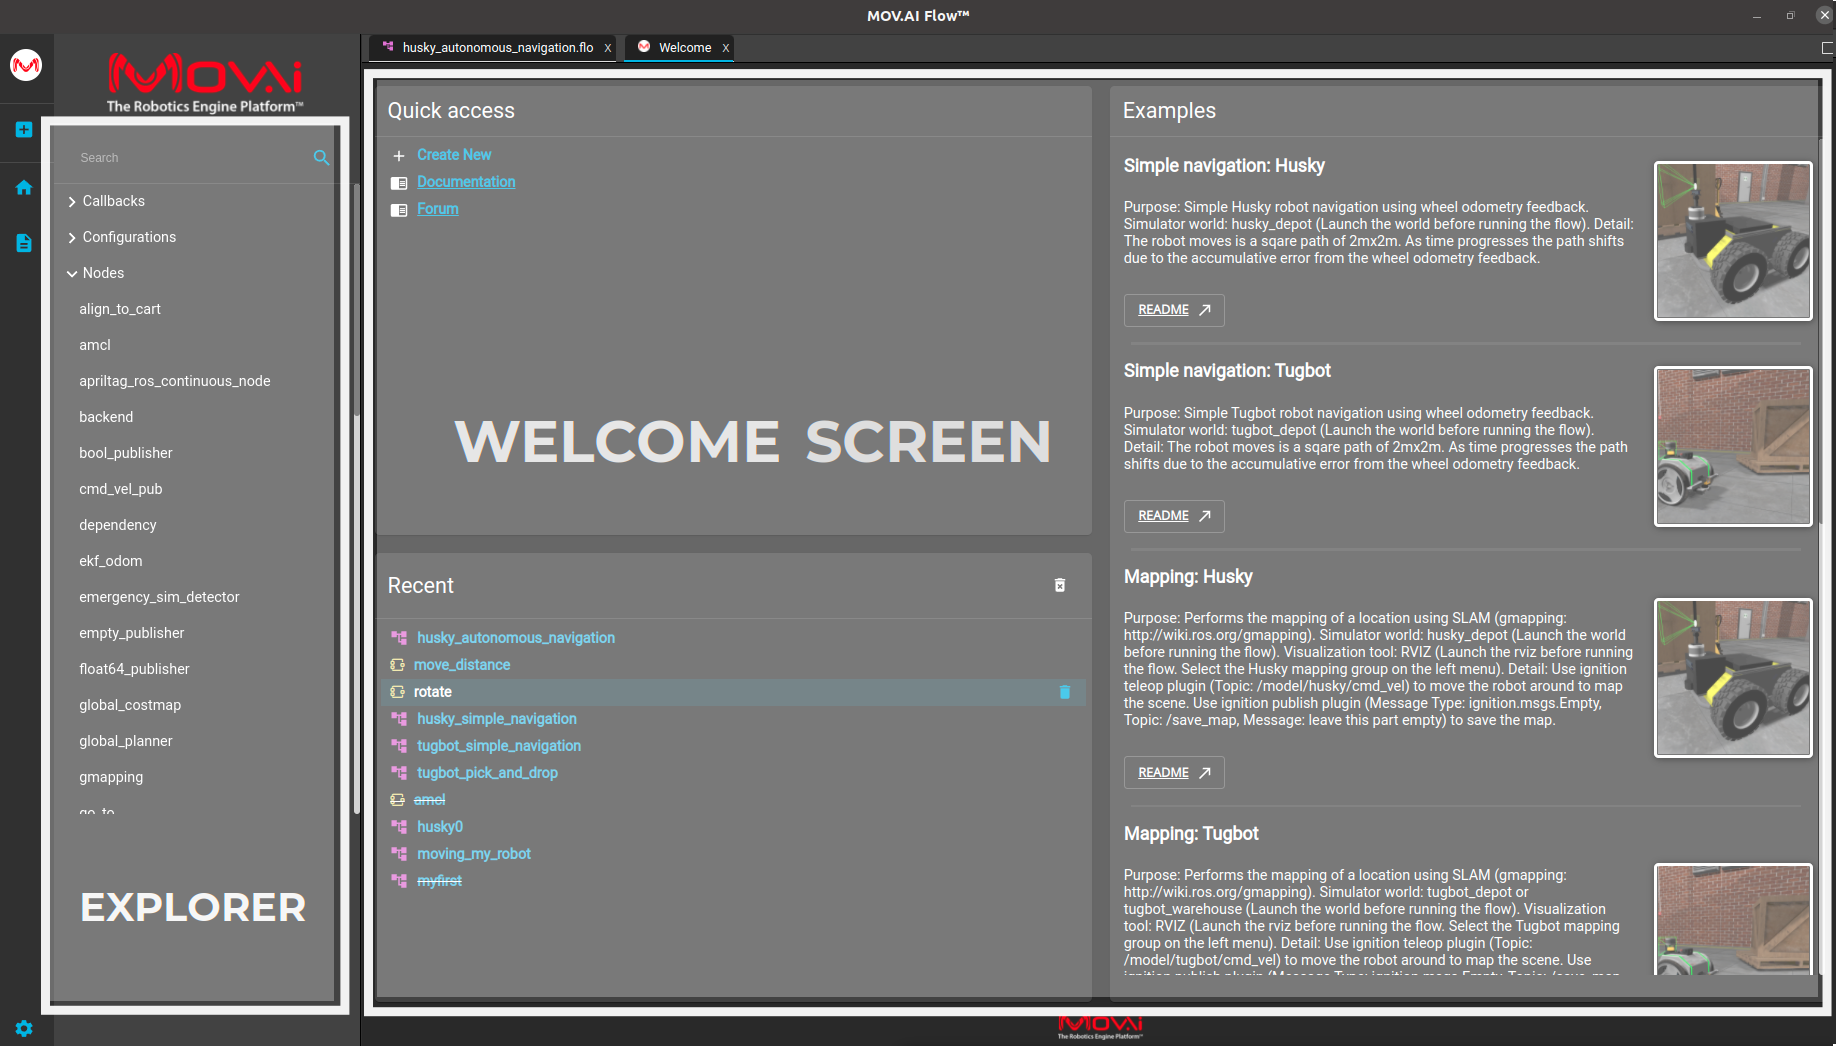Open recent flow husky0
The height and width of the screenshot is (1046, 1836).
[440, 827]
